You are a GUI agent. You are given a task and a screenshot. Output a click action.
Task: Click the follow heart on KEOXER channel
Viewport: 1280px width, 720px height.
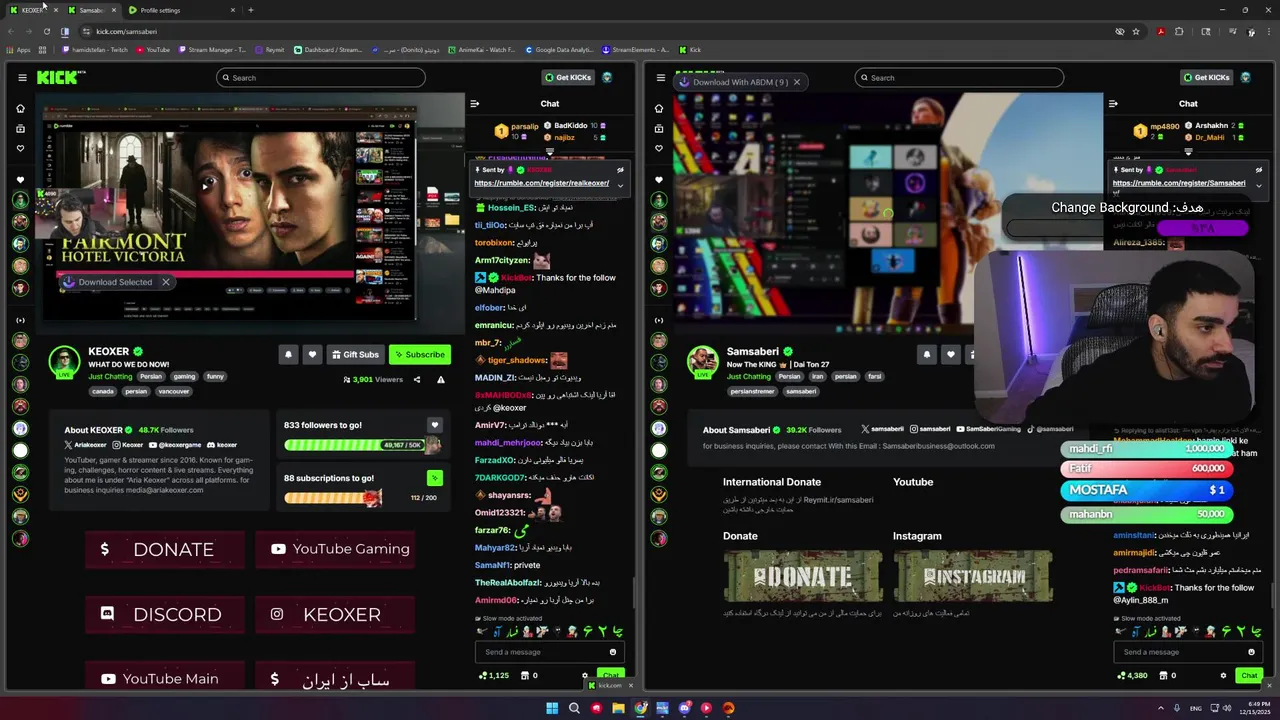click(x=312, y=354)
